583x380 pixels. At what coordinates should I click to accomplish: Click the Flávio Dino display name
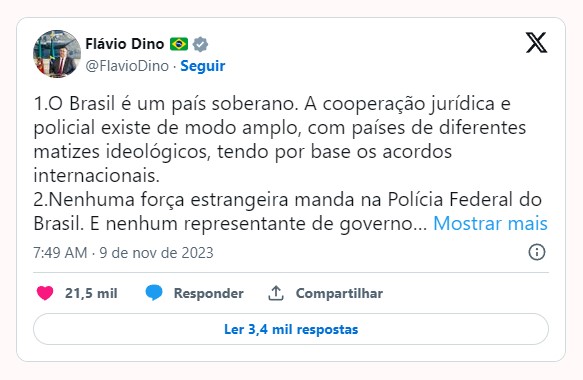[x=125, y=44]
